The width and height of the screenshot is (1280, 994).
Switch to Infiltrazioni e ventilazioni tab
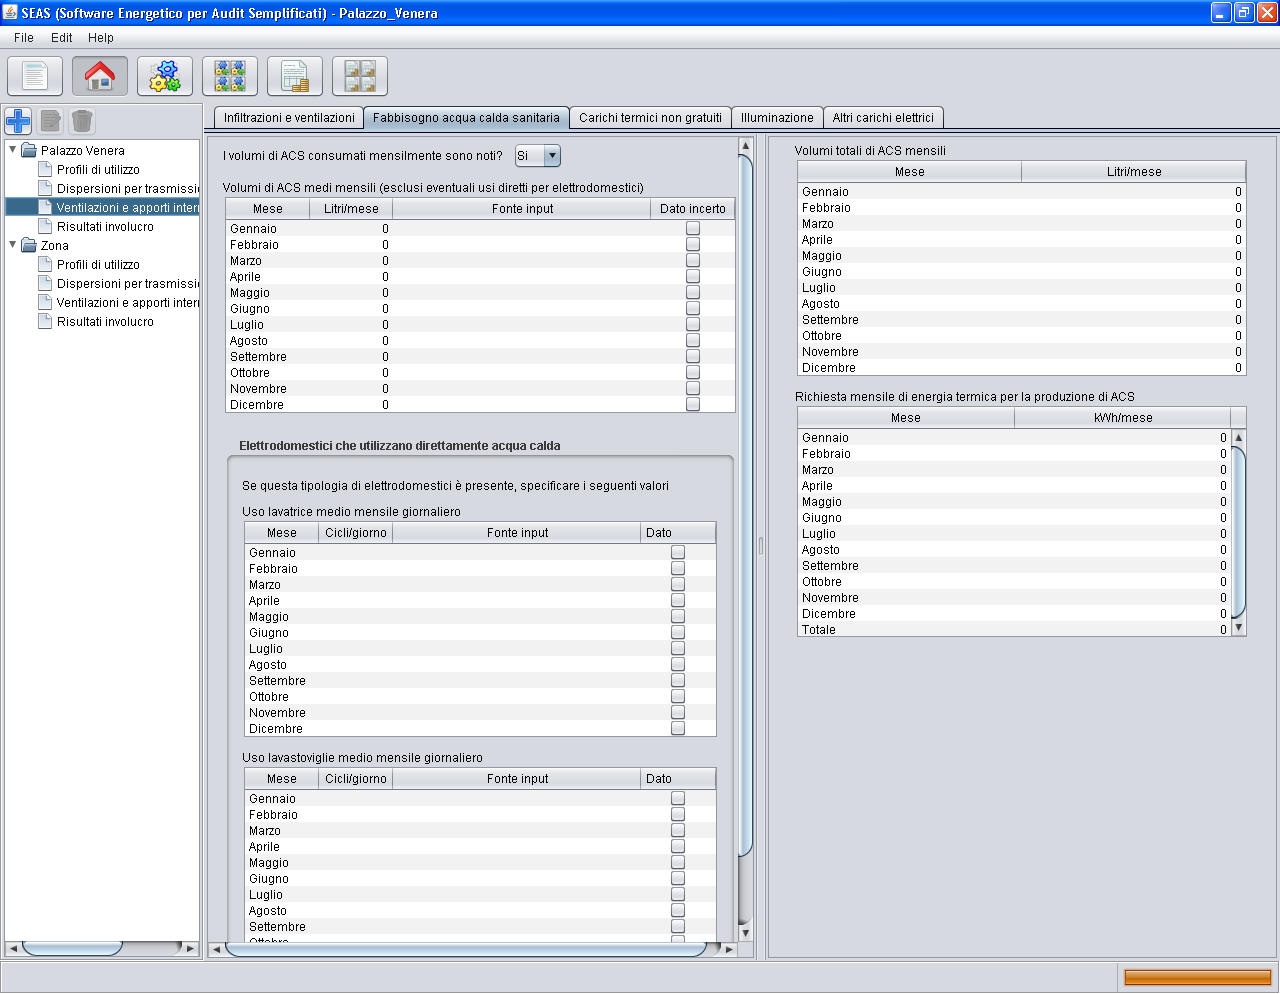coord(289,118)
